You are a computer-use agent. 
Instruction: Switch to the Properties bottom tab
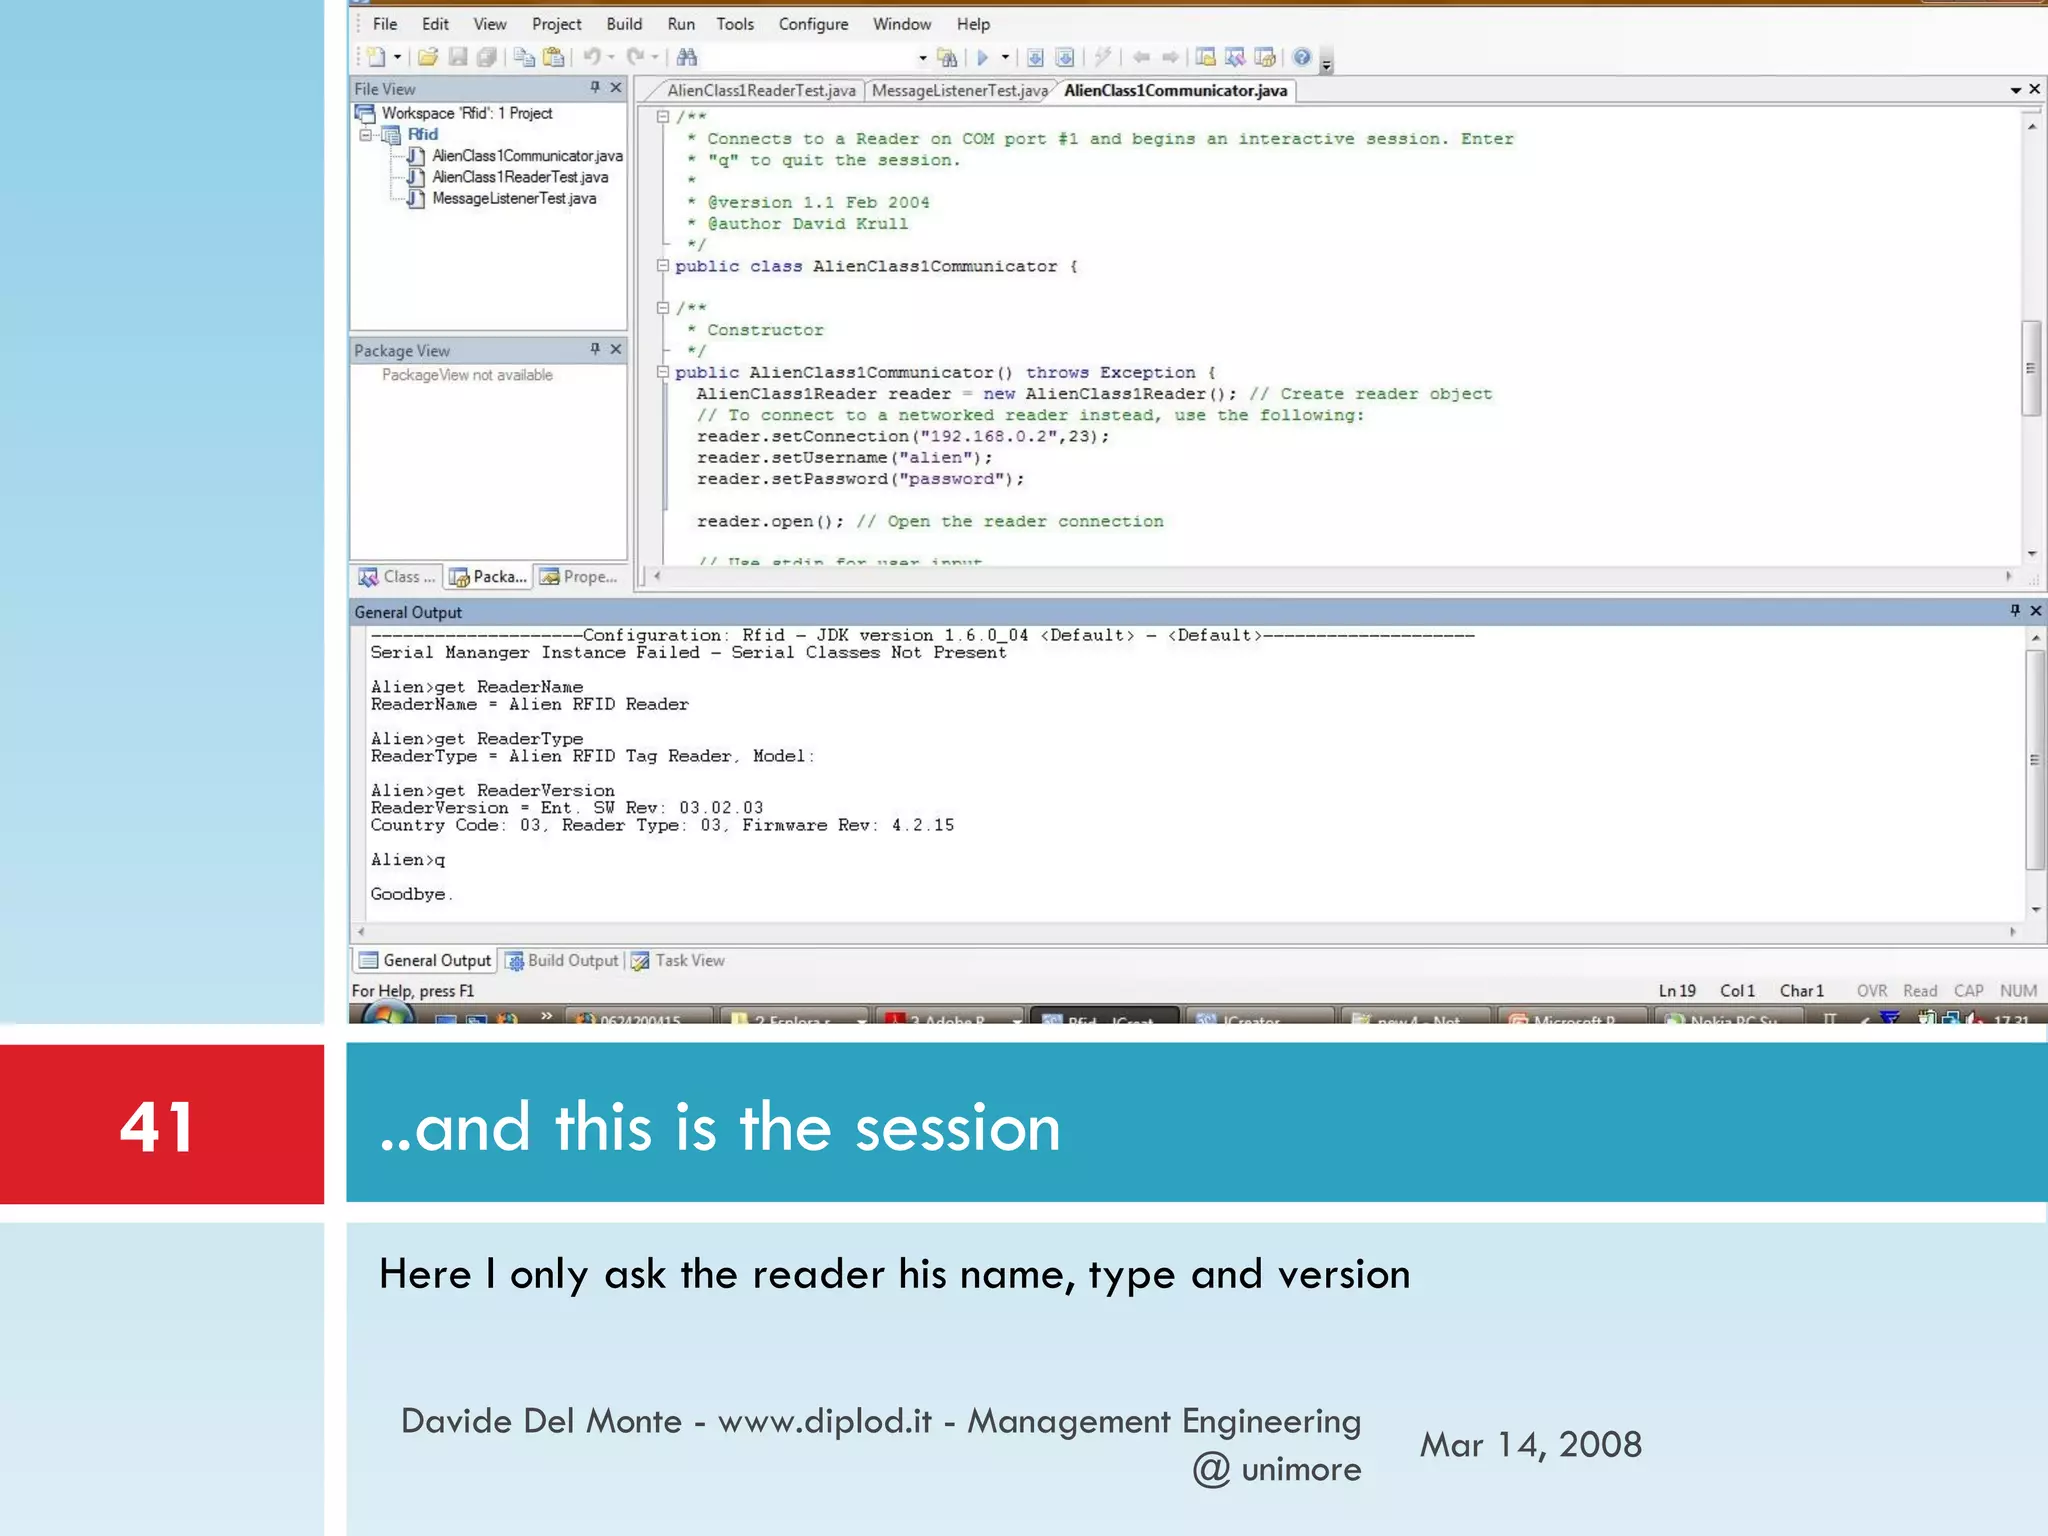(579, 577)
